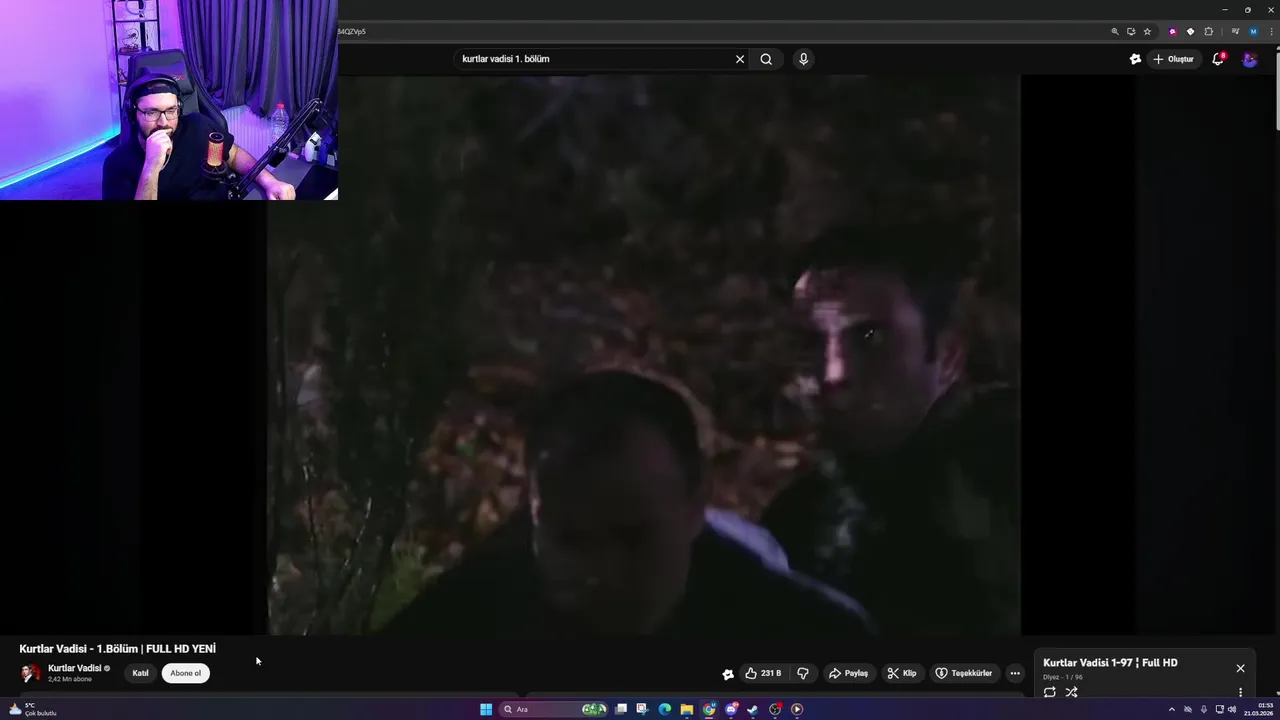Open Steam from the taskbar
Viewport: 1280px width, 720px height.
pos(753,709)
